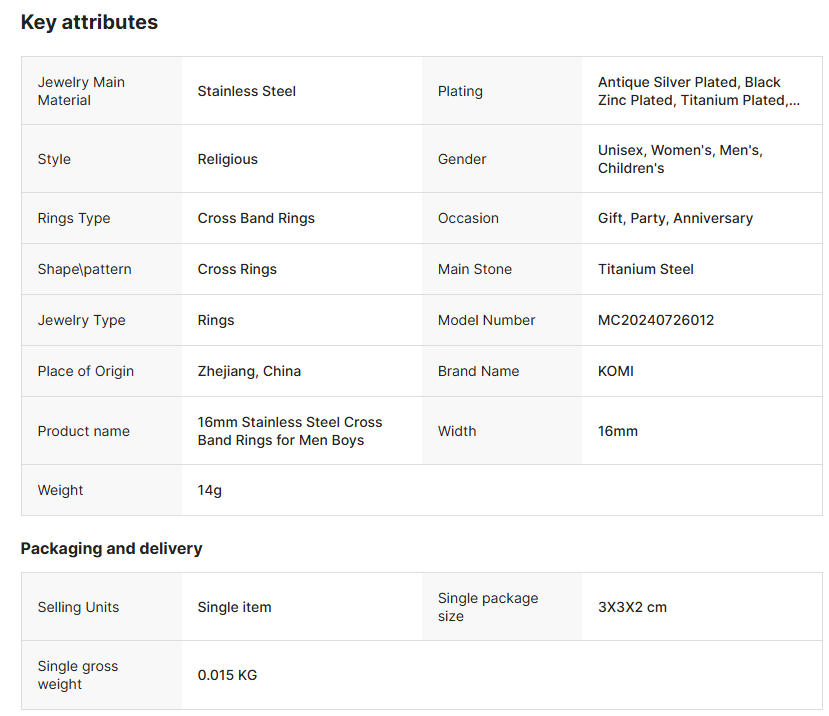Image resolution: width=829 pixels, height=716 pixels.
Task: Click the Cross Rings shape value
Action: [x=237, y=269]
